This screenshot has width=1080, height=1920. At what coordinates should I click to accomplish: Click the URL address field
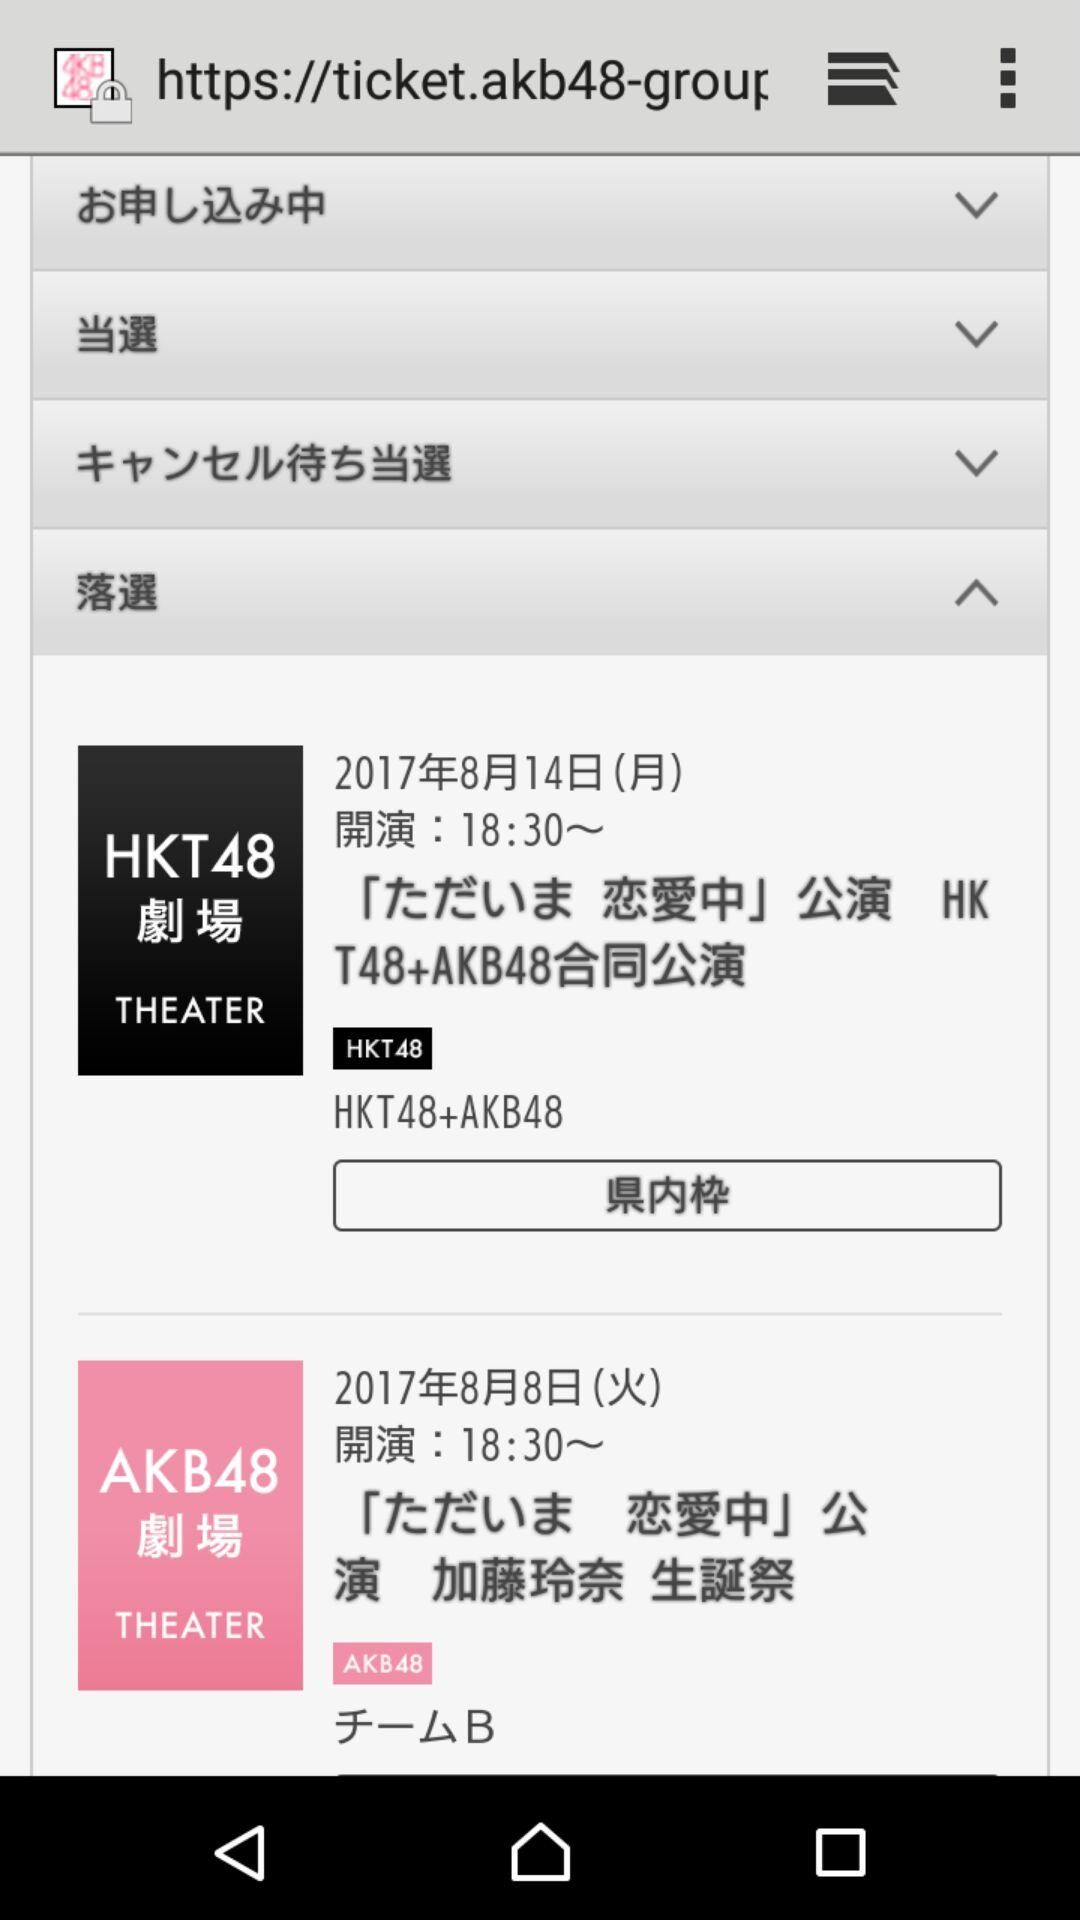click(462, 79)
